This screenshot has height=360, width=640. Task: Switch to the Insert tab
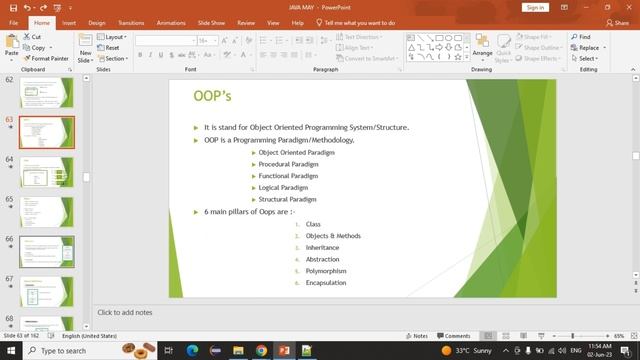click(x=69, y=23)
